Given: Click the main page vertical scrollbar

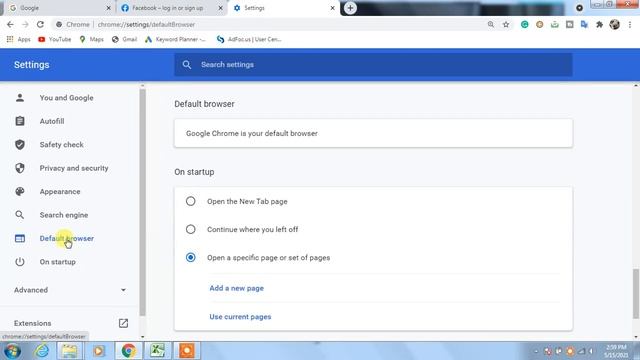Looking at the screenshot, I should tap(636, 294).
